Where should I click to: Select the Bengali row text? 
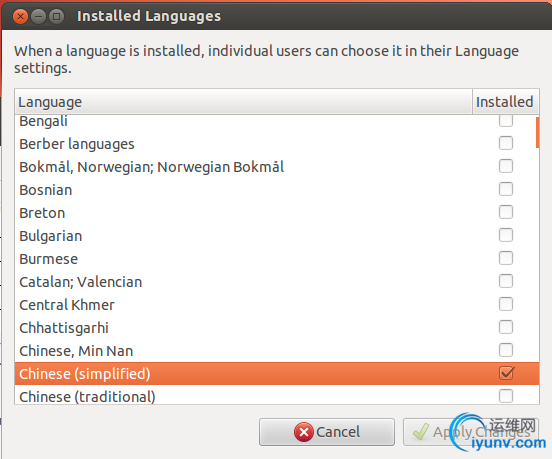[43, 121]
